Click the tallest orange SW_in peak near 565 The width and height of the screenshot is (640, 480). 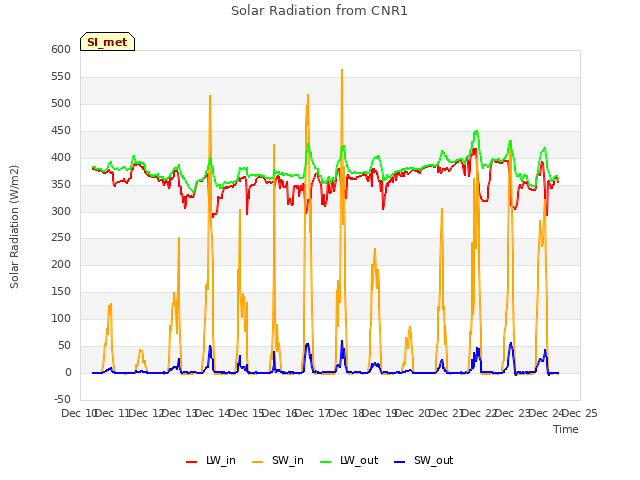pyautogui.click(x=342, y=70)
